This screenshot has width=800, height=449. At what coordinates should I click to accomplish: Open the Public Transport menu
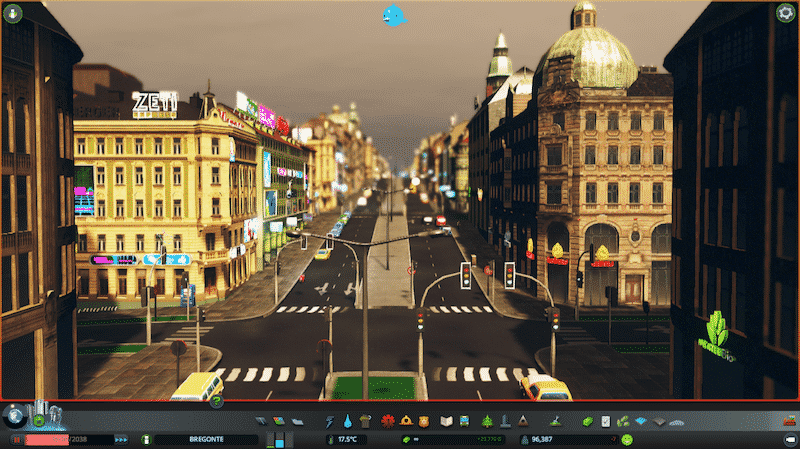click(x=466, y=421)
